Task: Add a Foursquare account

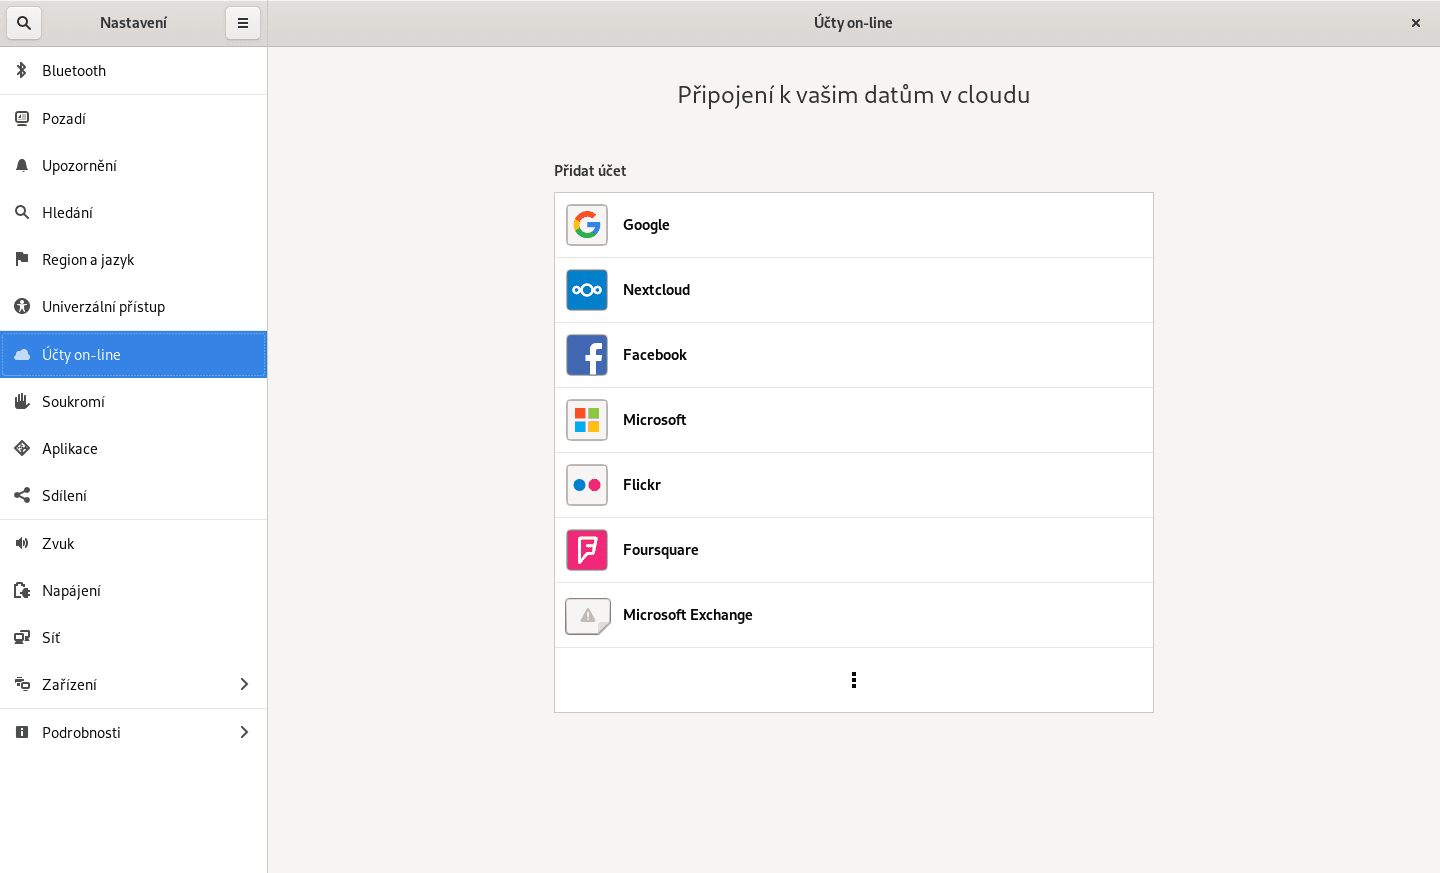Action: click(854, 550)
